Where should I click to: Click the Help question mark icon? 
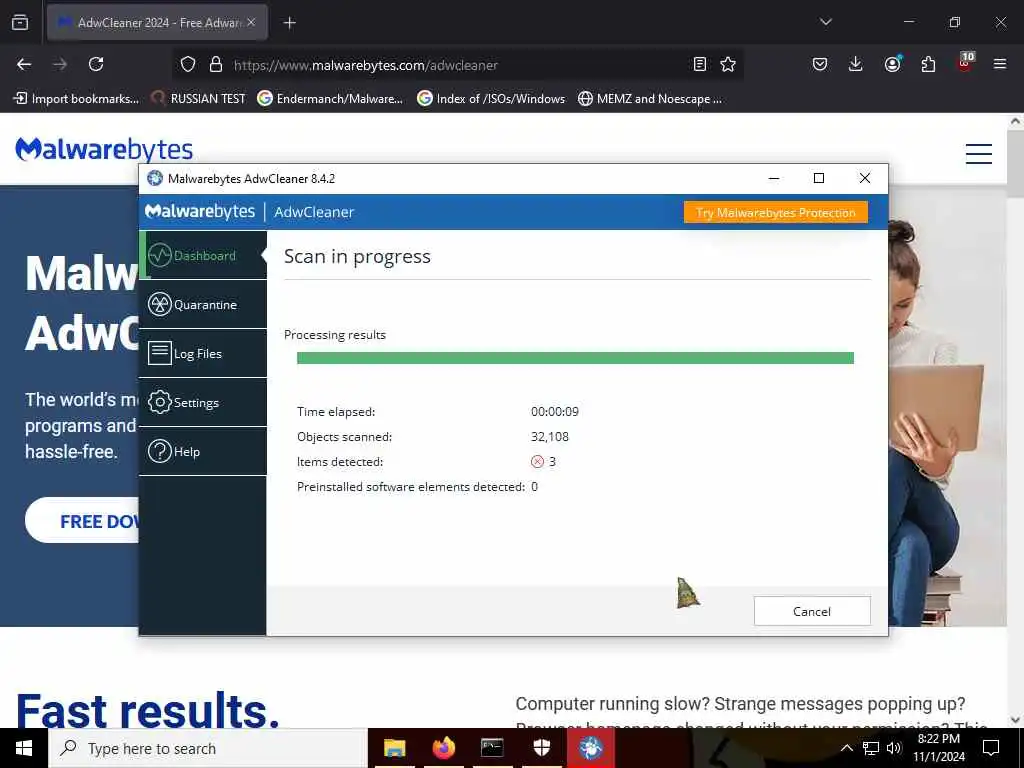tap(159, 451)
